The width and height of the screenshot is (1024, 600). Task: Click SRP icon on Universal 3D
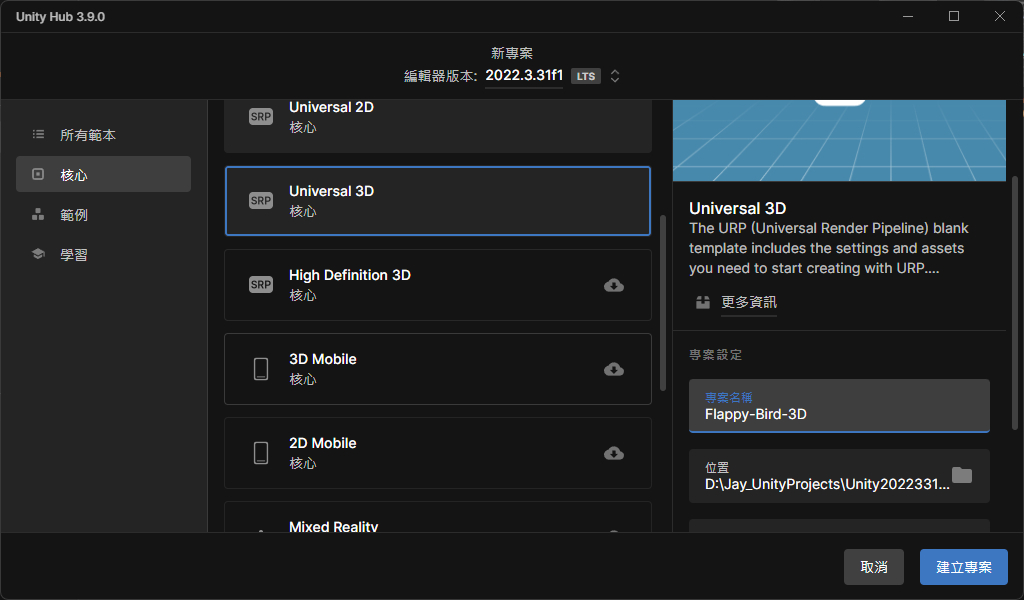point(261,200)
